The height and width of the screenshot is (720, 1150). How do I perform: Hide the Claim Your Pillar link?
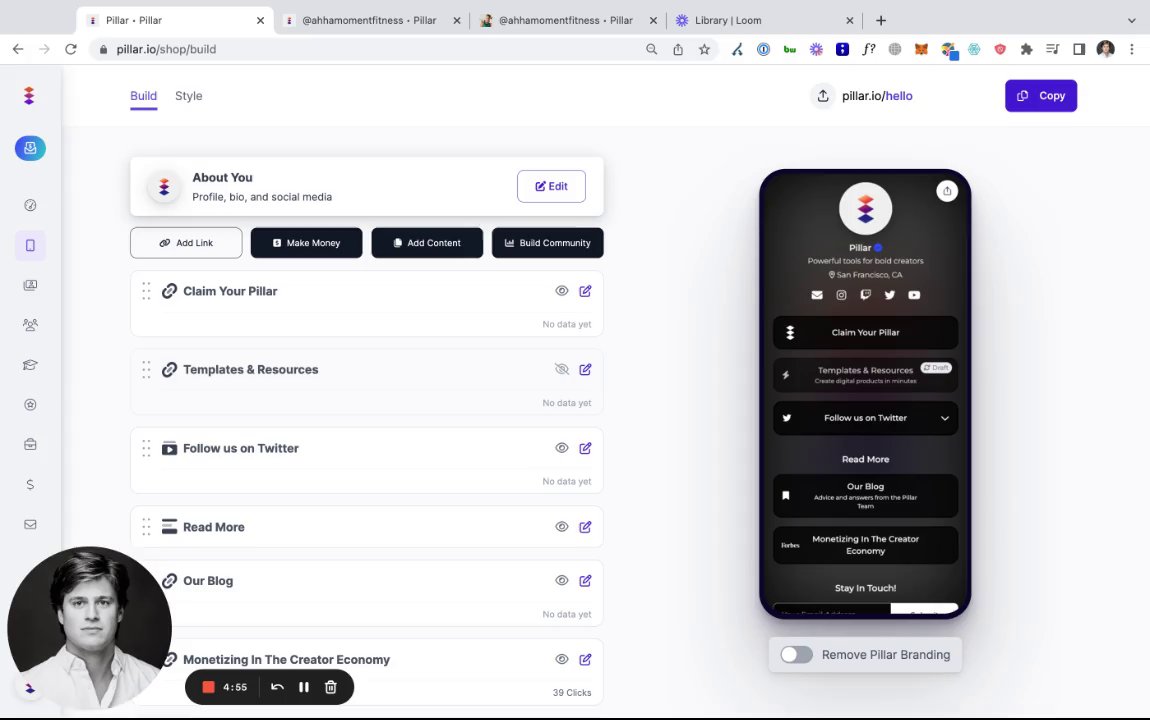pos(562,291)
